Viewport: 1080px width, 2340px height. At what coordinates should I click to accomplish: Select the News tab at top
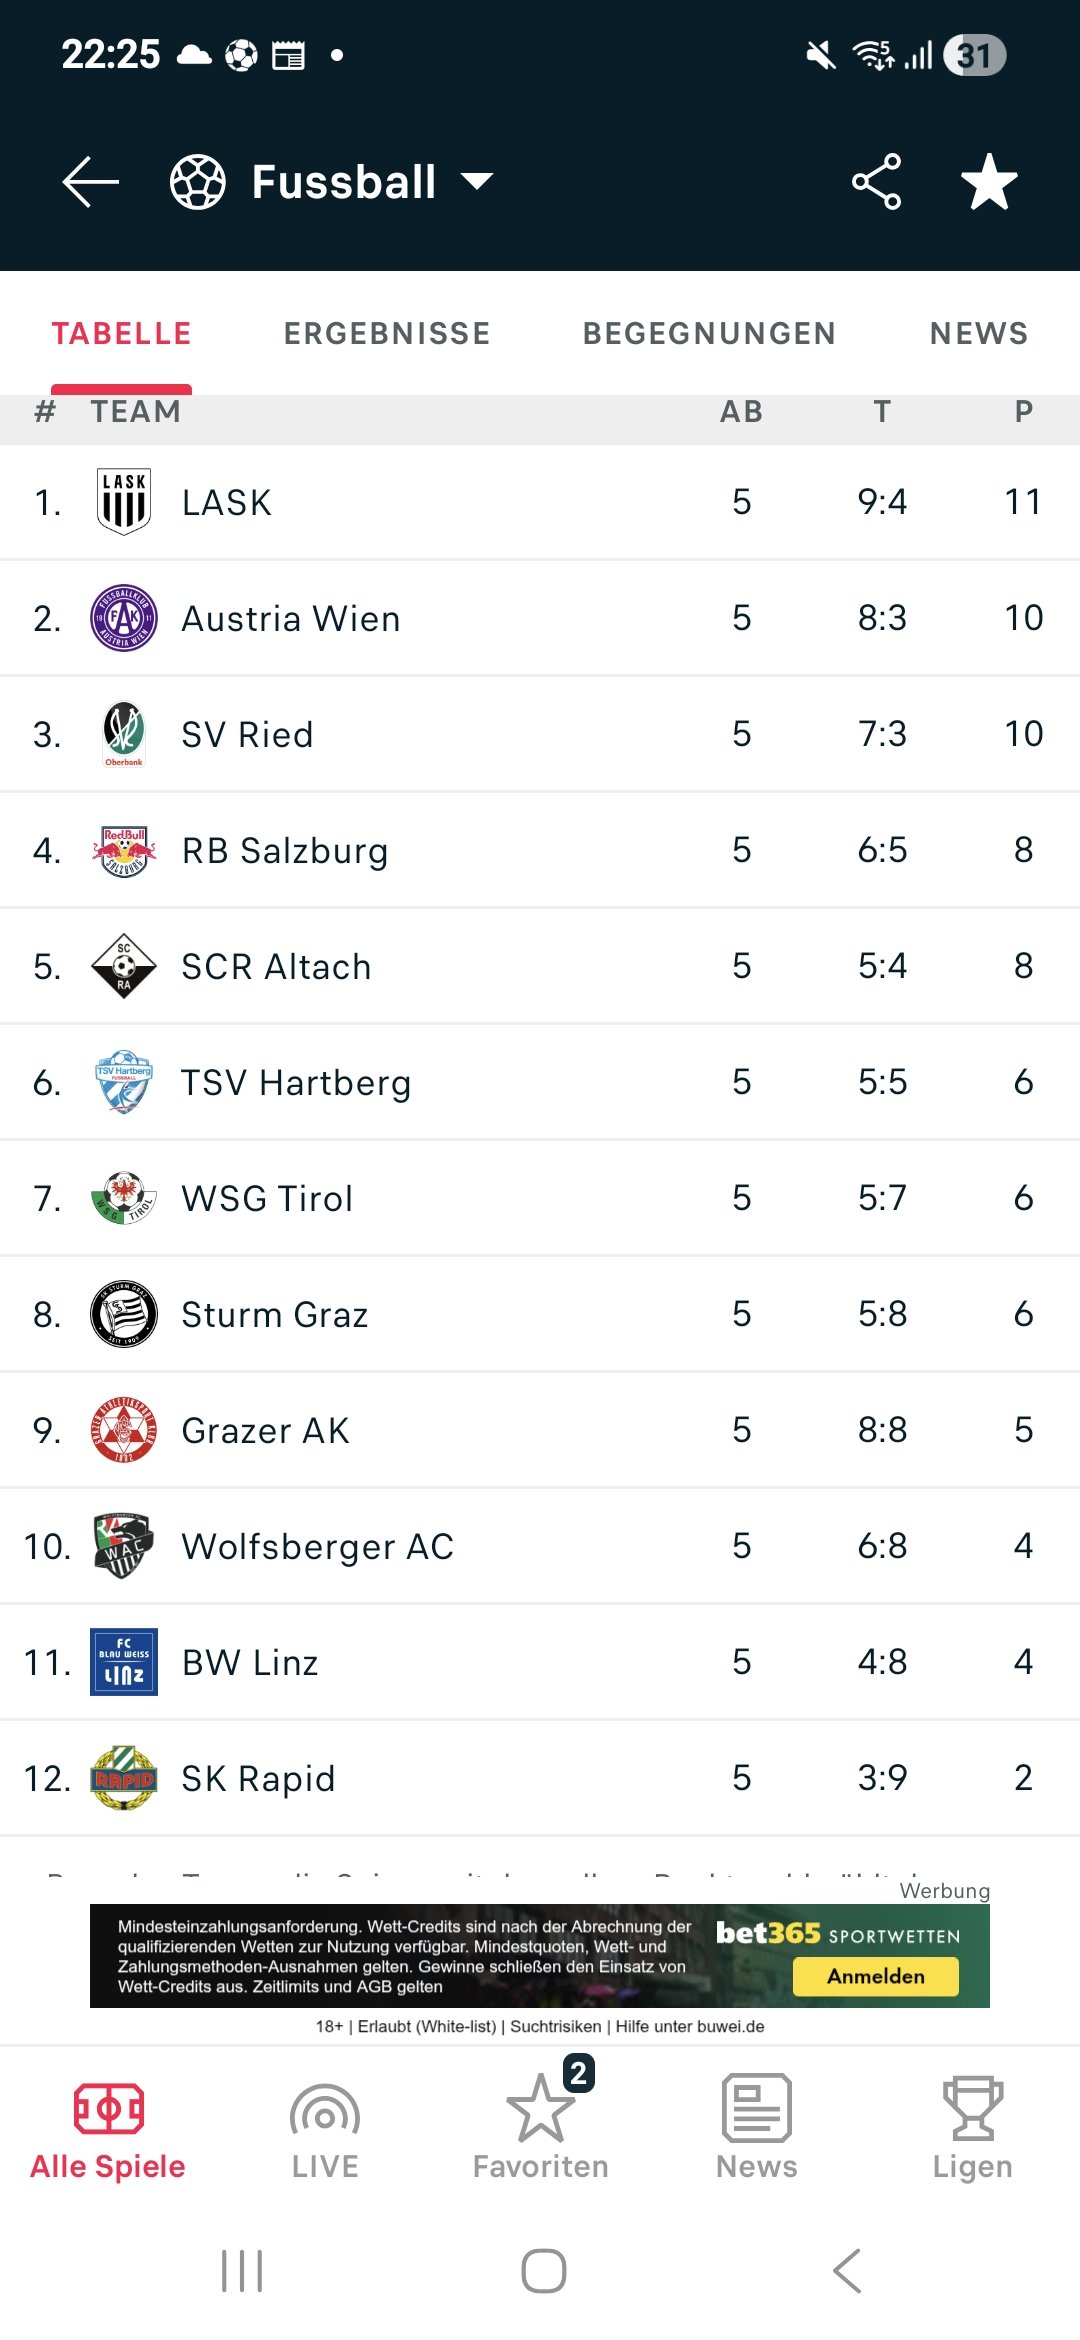[x=978, y=333]
